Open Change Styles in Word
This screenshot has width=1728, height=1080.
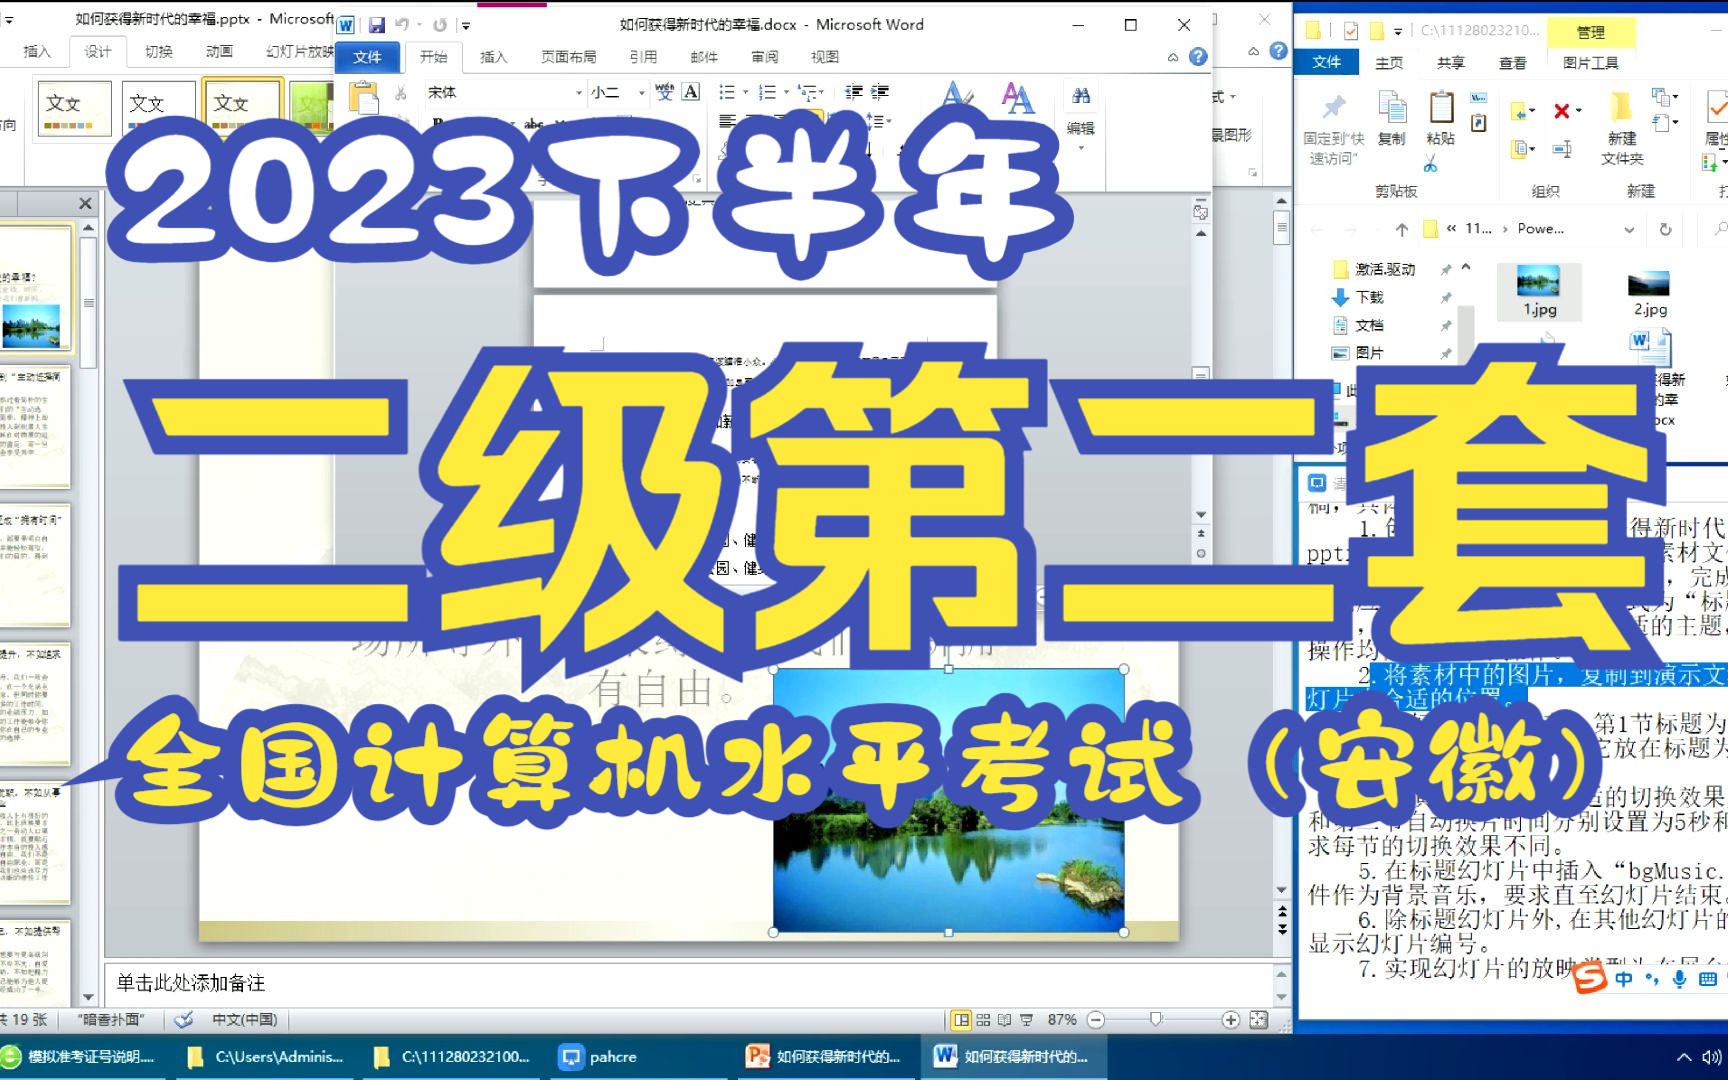pos(1017,97)
